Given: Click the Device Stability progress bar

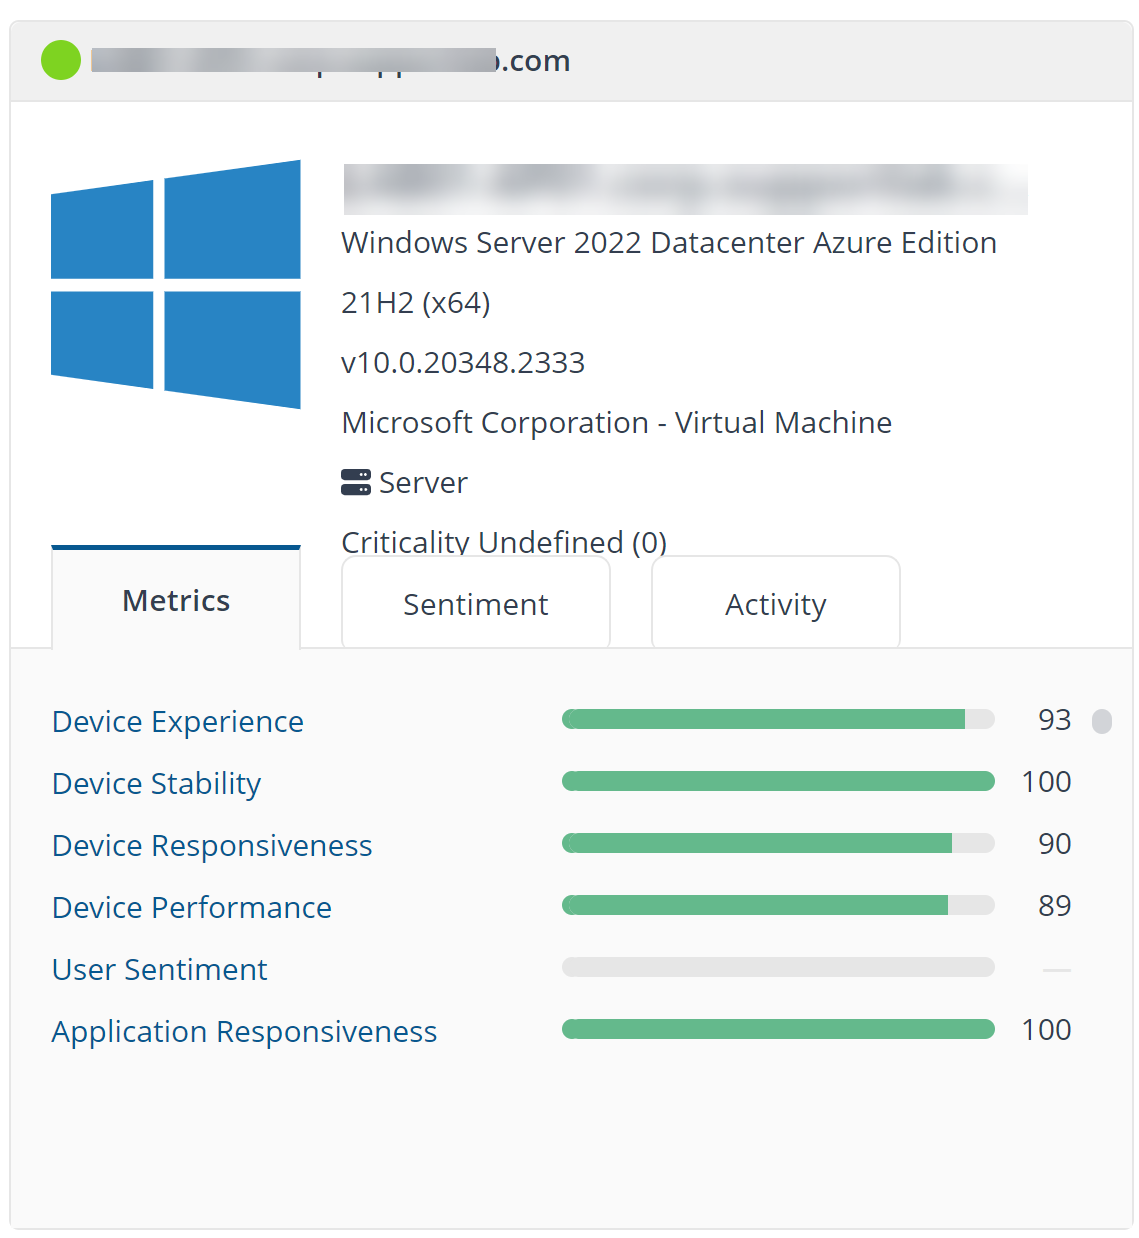Looking at the screenshot, I should [x=778, y=781].
